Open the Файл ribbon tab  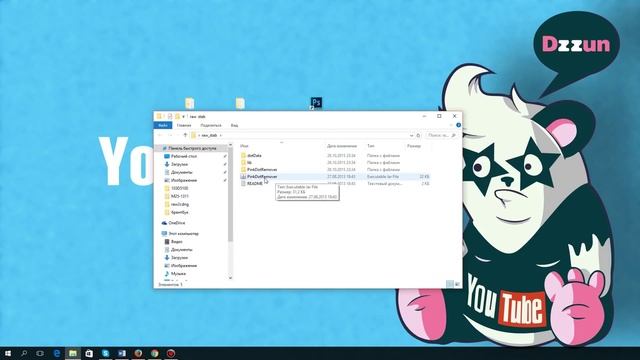(x=163, y=125)
